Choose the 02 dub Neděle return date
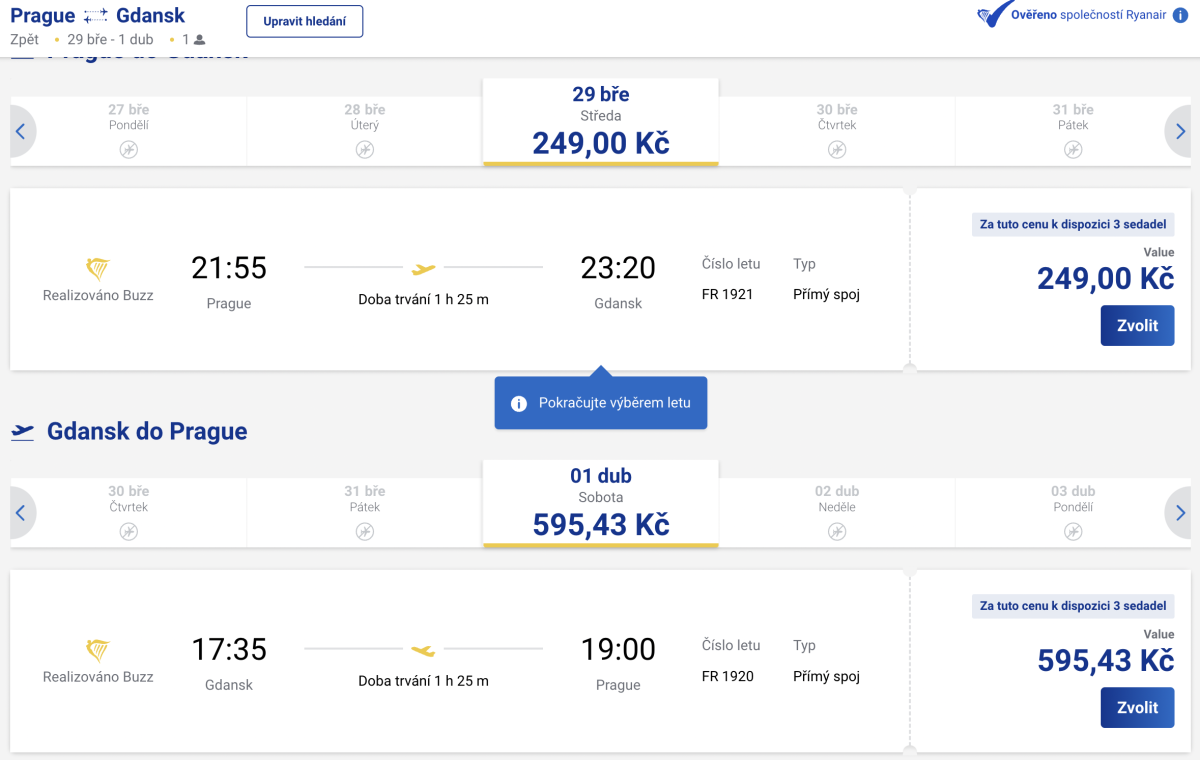 [837, 512]
